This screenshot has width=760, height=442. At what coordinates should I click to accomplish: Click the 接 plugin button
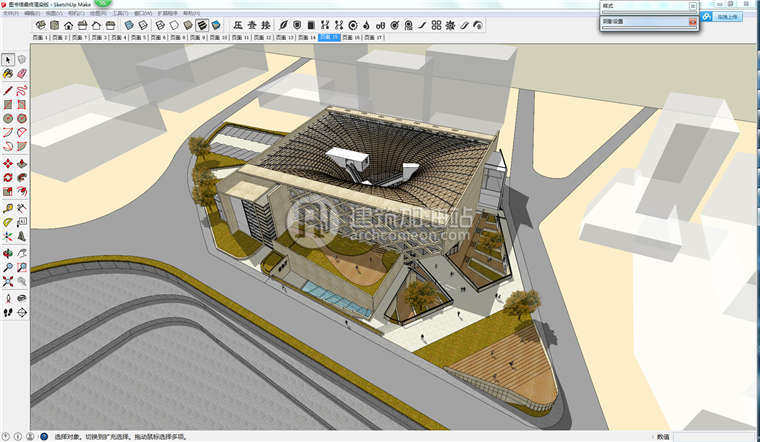pyautogui.click(x=266, y=25)
